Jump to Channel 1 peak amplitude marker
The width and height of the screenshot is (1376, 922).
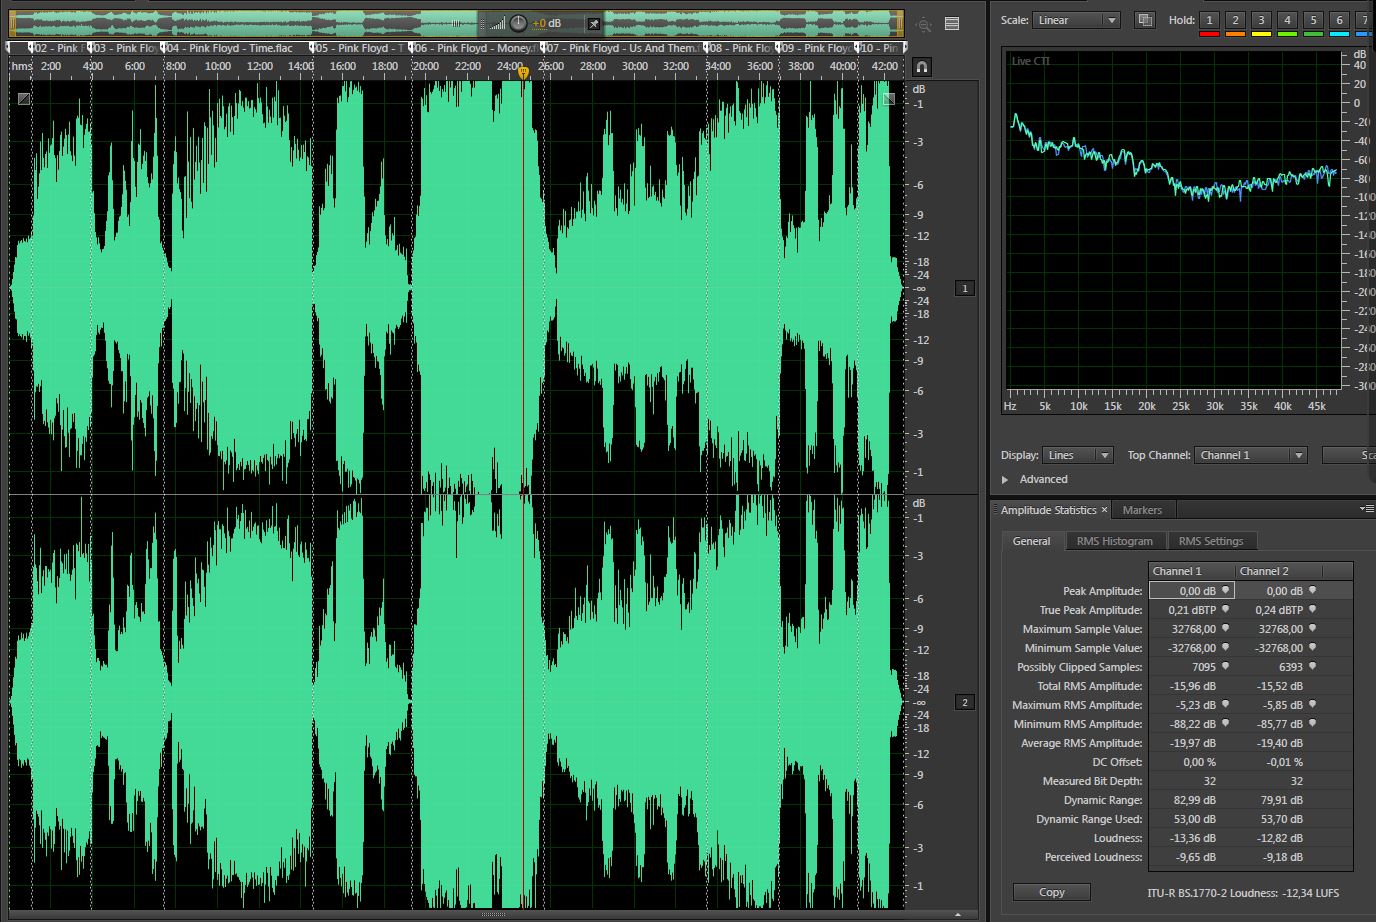pyautogui.click(x=1225, y=591)
